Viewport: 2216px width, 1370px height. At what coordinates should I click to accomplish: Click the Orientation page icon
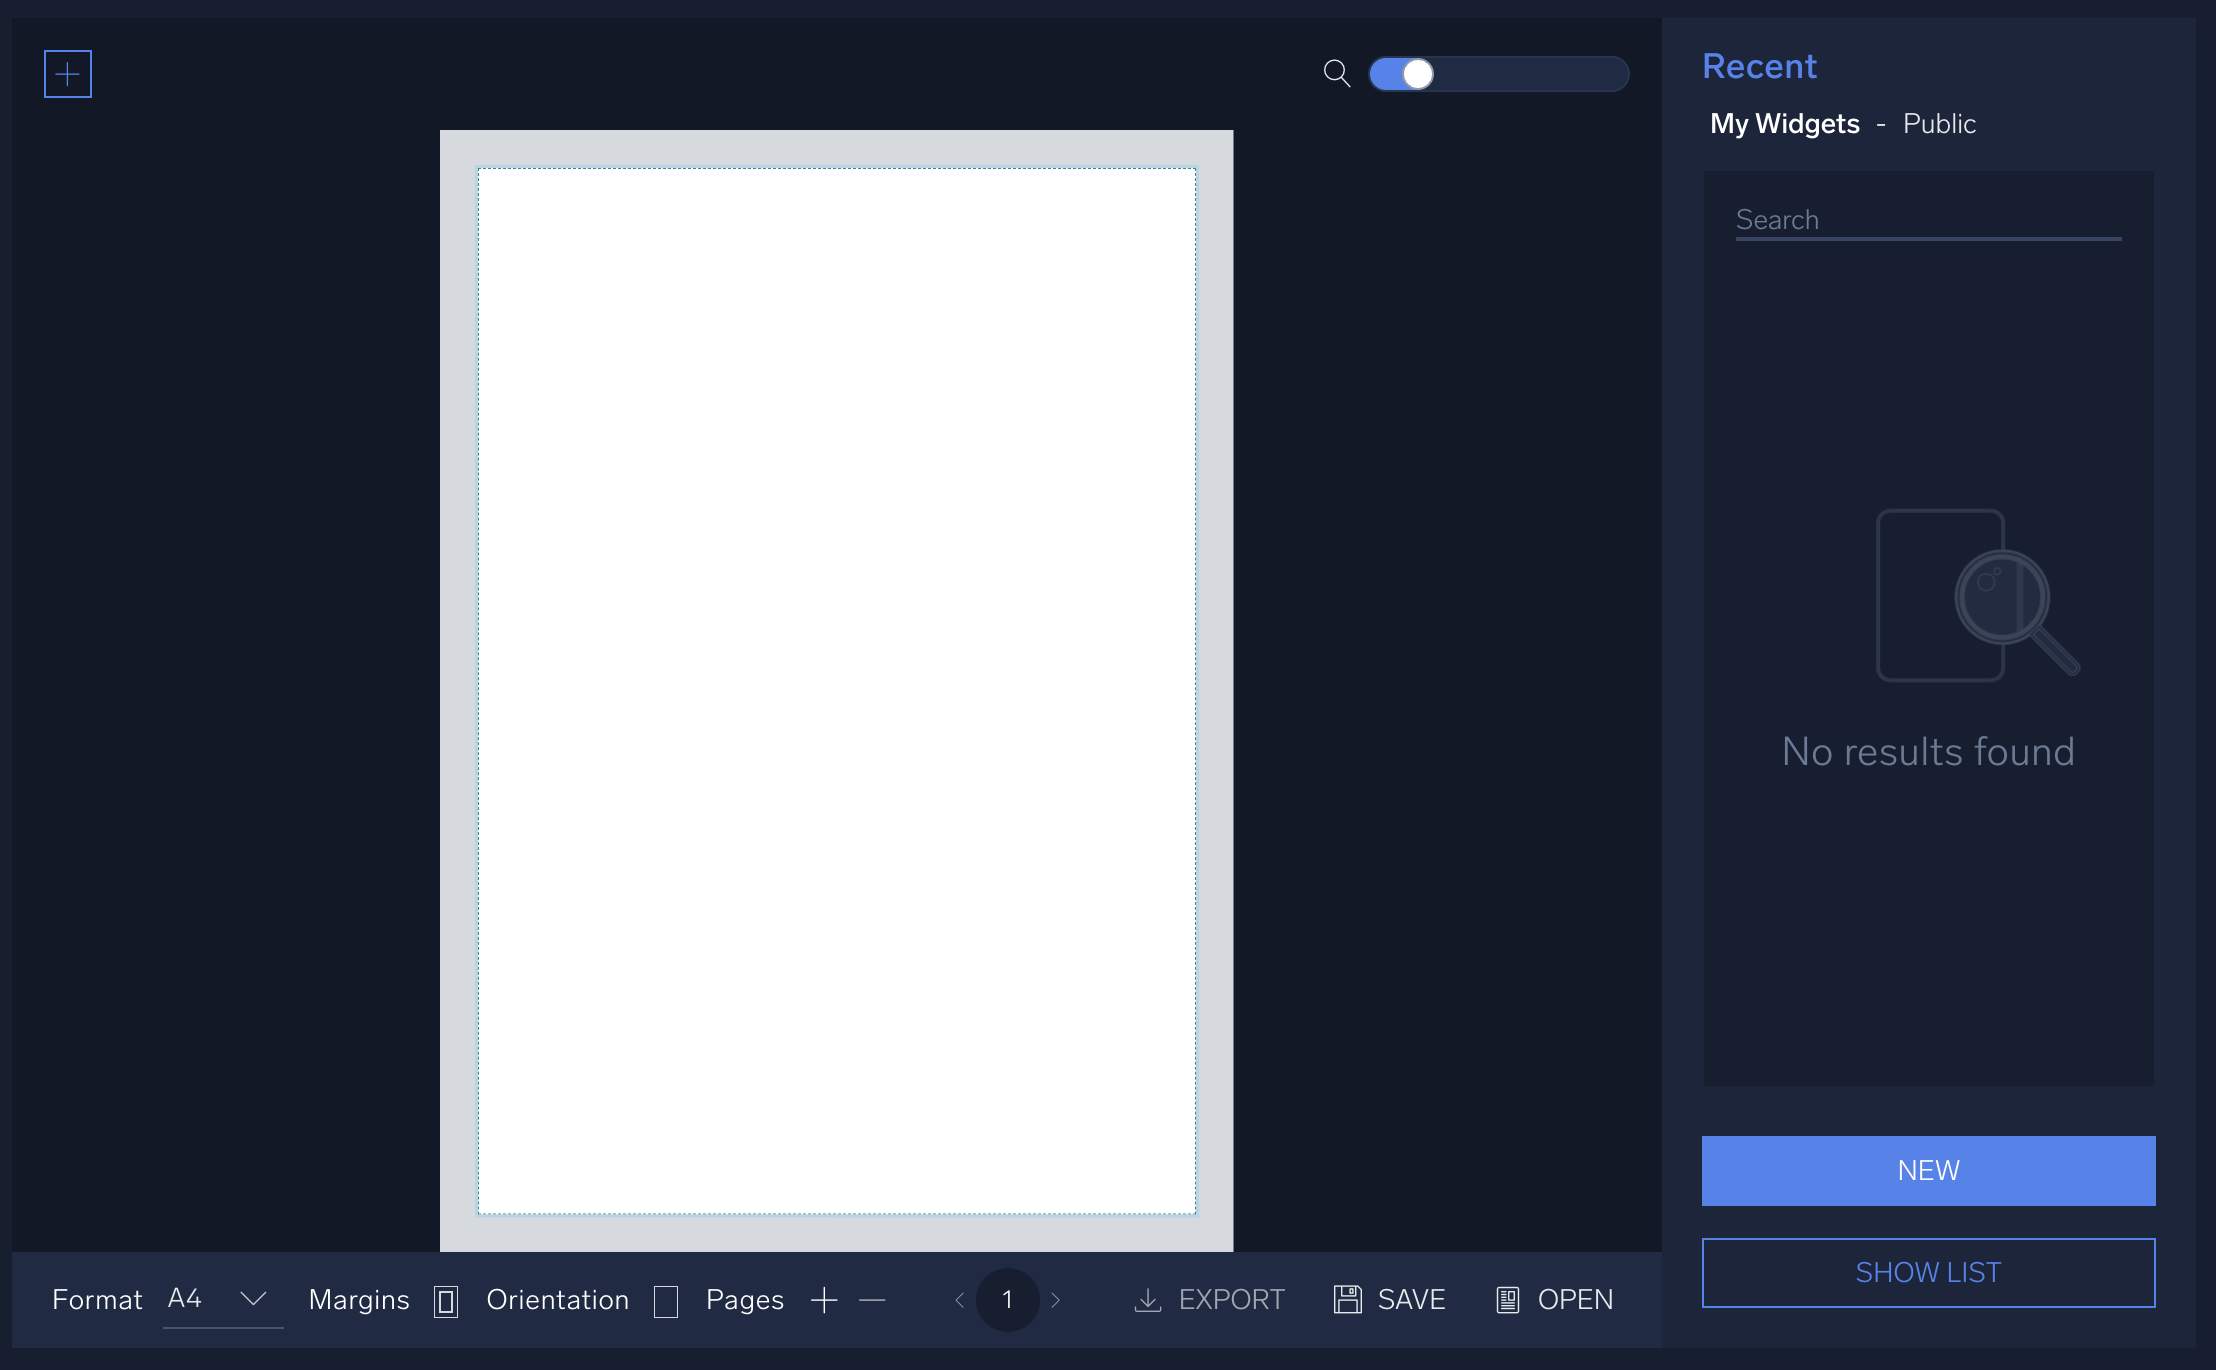click(665, 1300)
